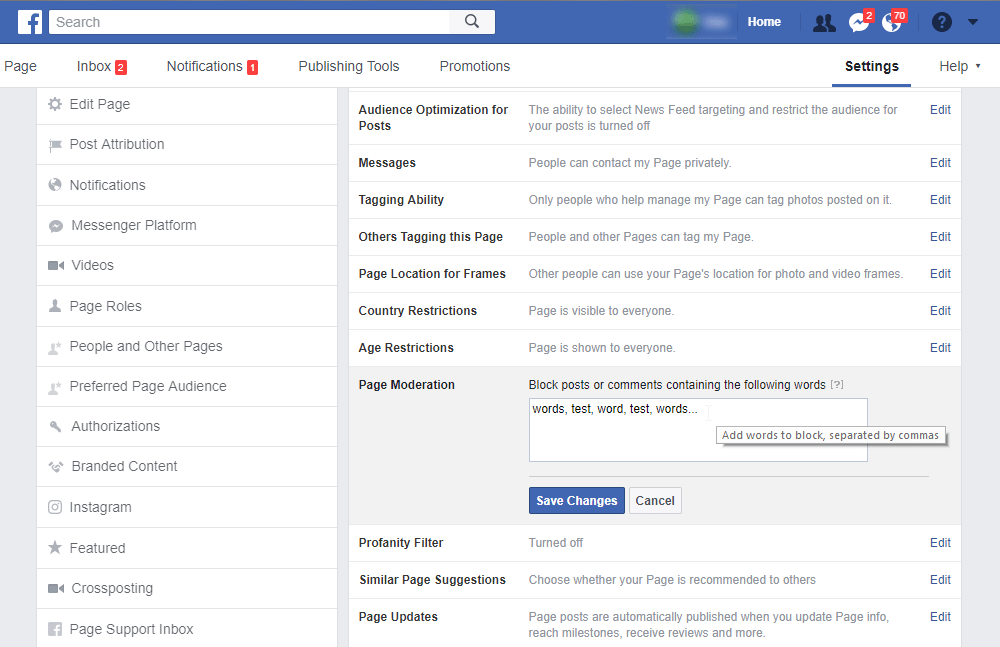Select Page Roles in the sidebar
1000x647 pixels.
(105, 306)
